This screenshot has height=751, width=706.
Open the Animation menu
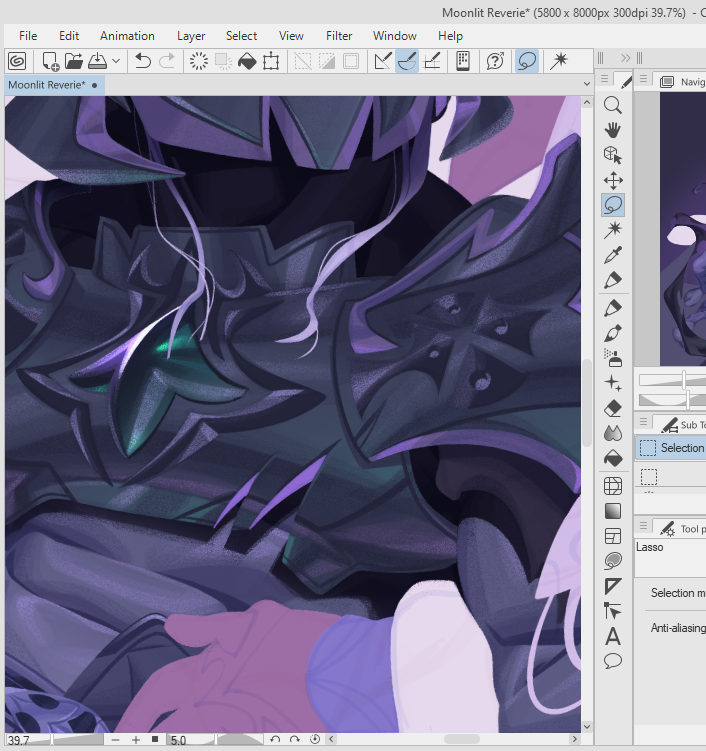tap(127, 36)
